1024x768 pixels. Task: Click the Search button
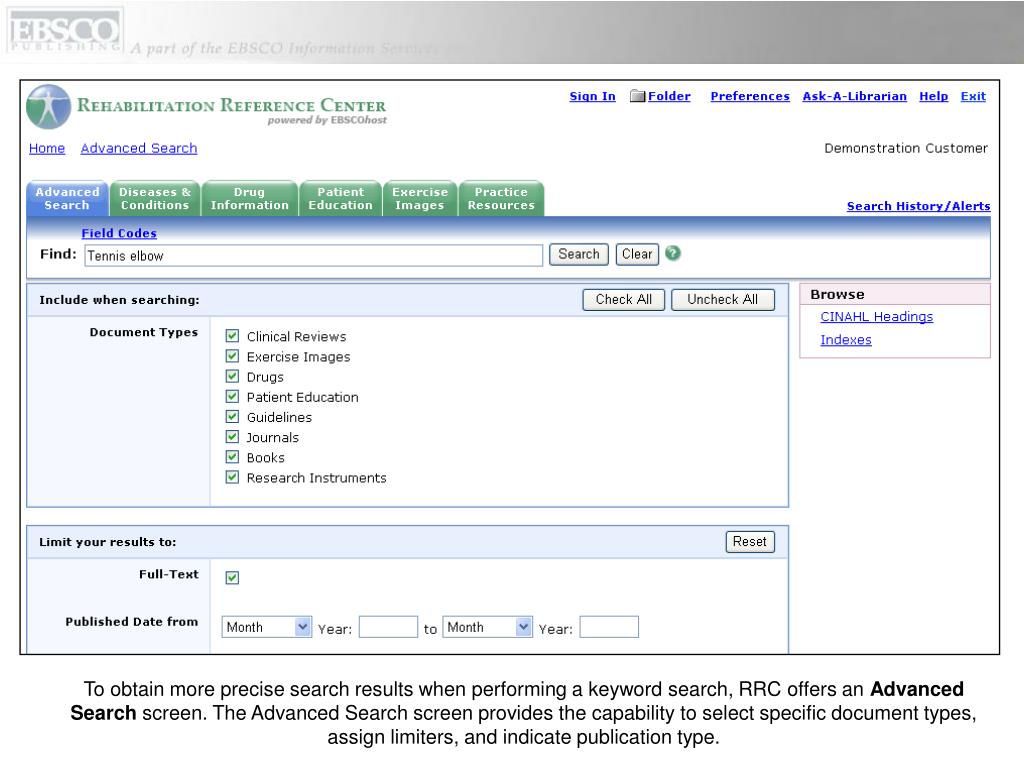[x=579, y=254]
